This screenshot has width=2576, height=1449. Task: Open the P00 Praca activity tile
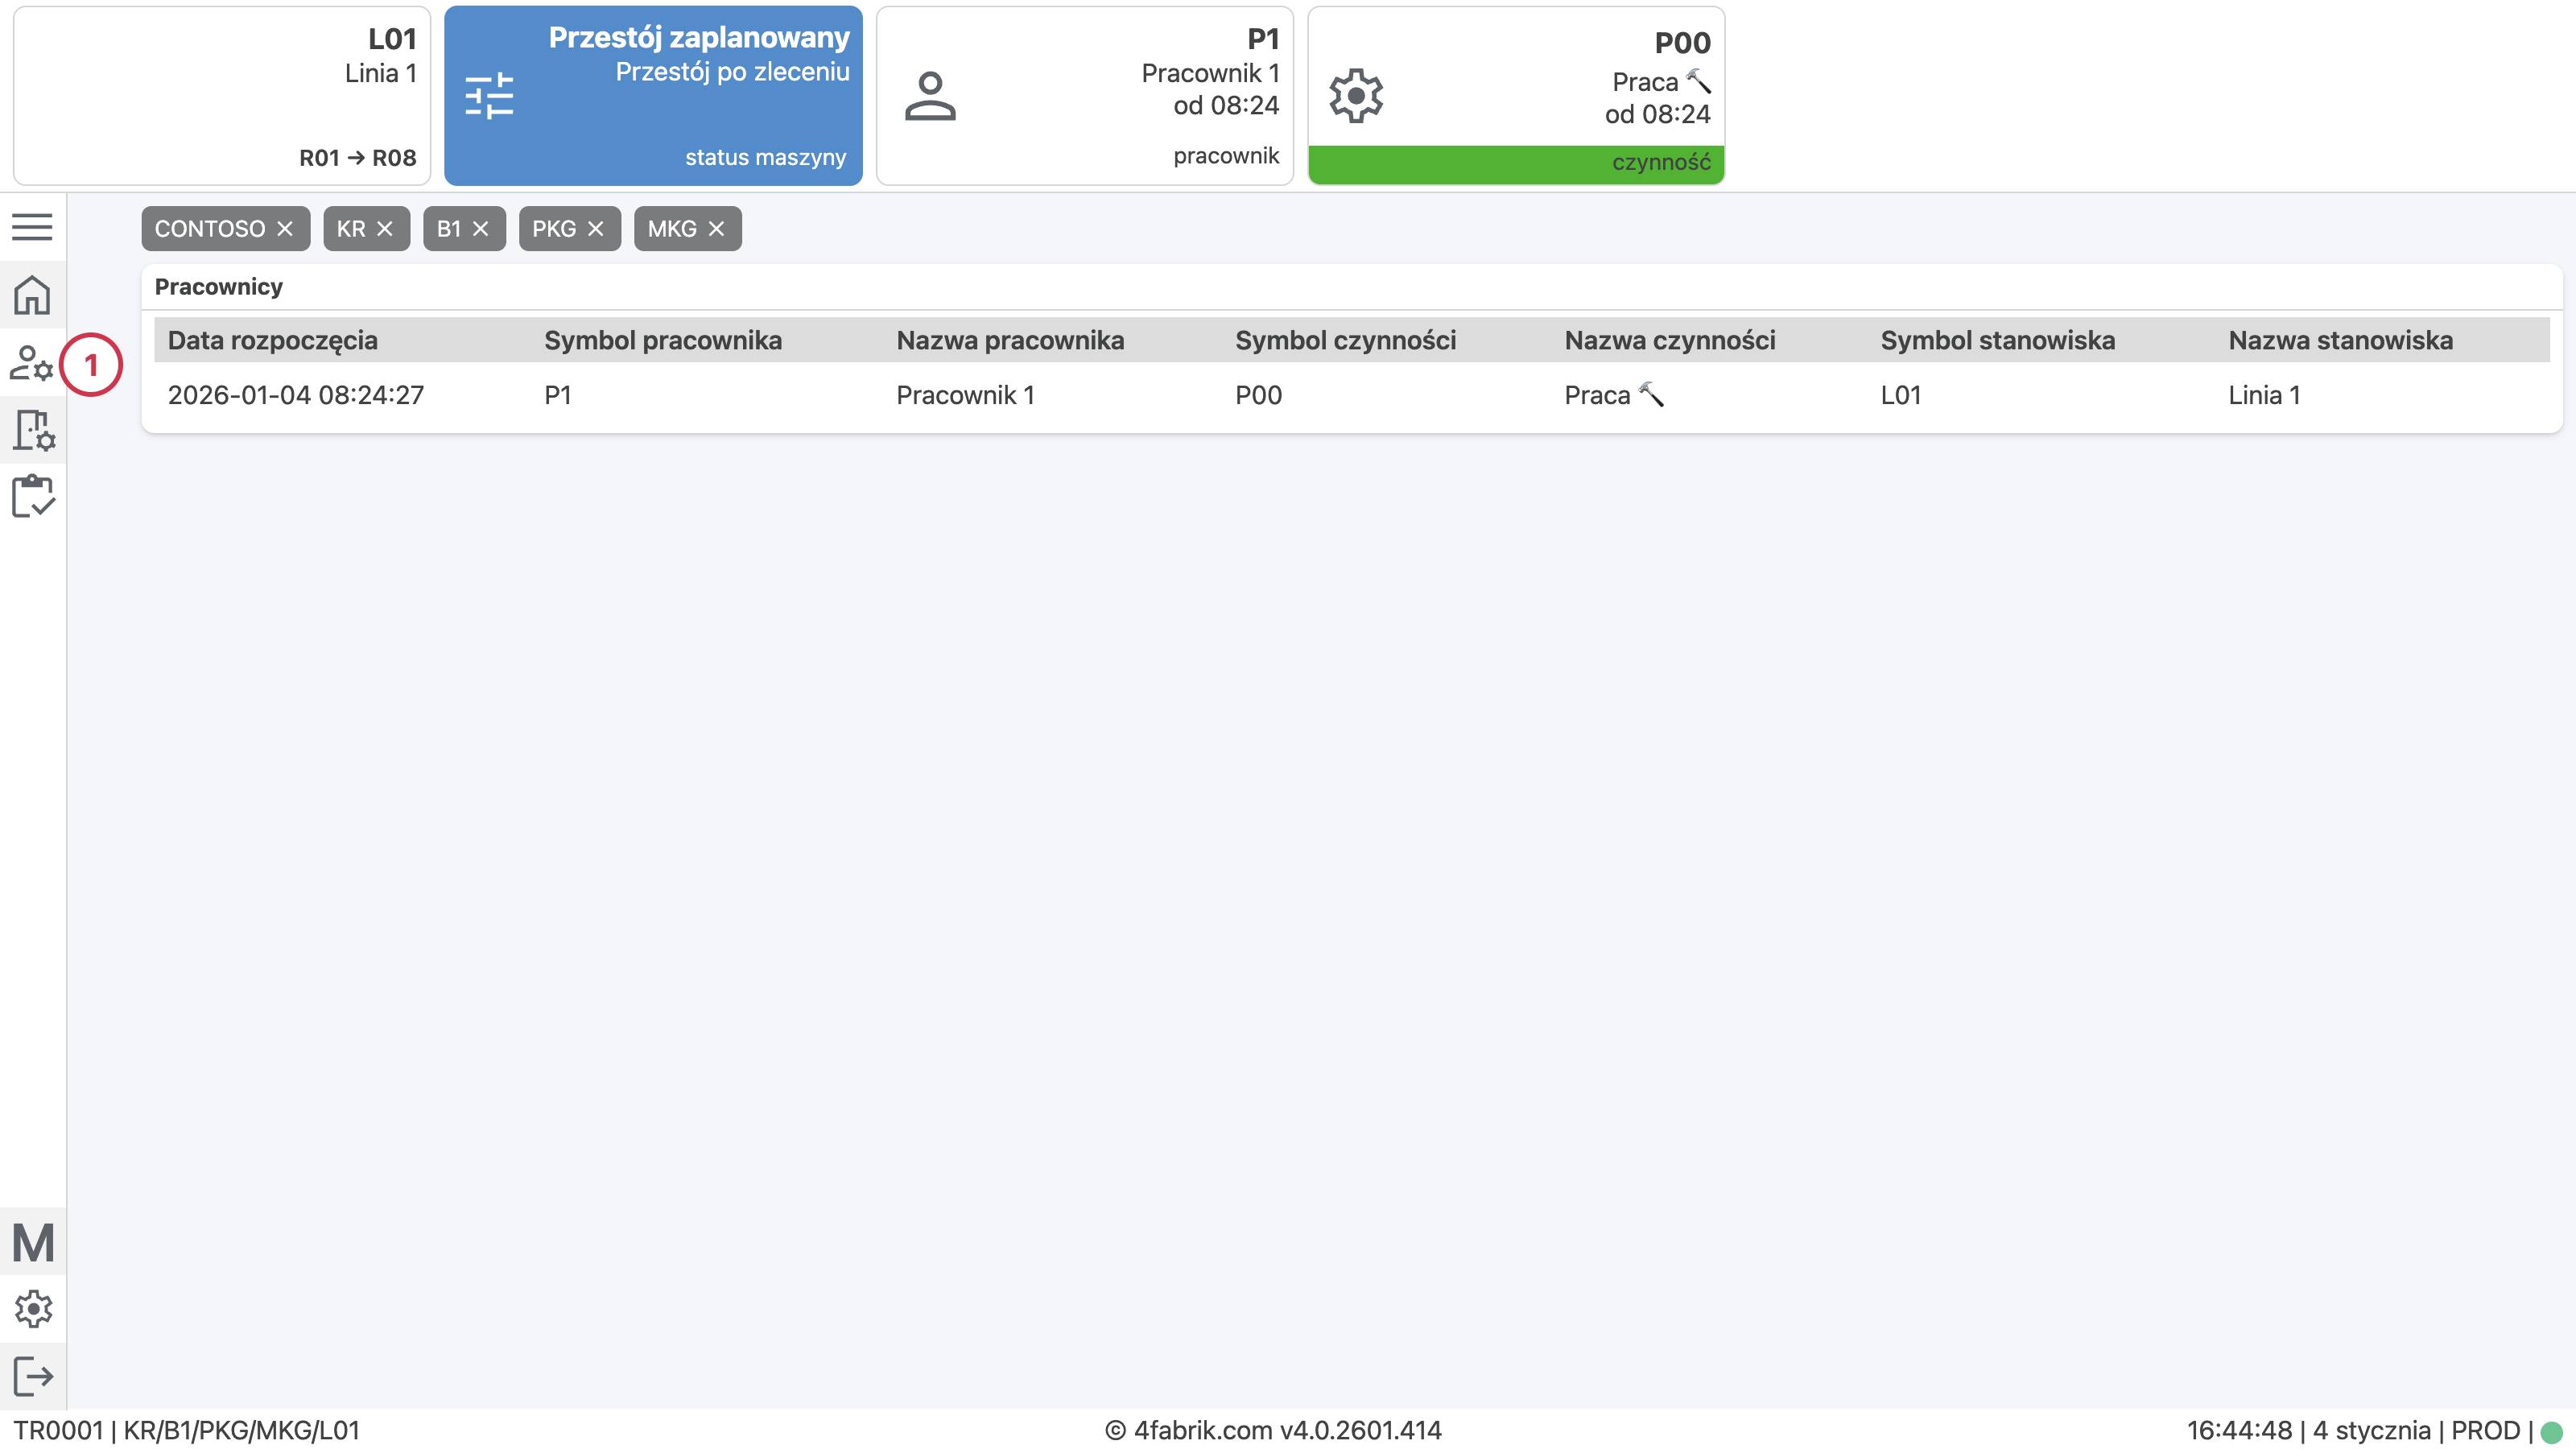(1516, 96)
